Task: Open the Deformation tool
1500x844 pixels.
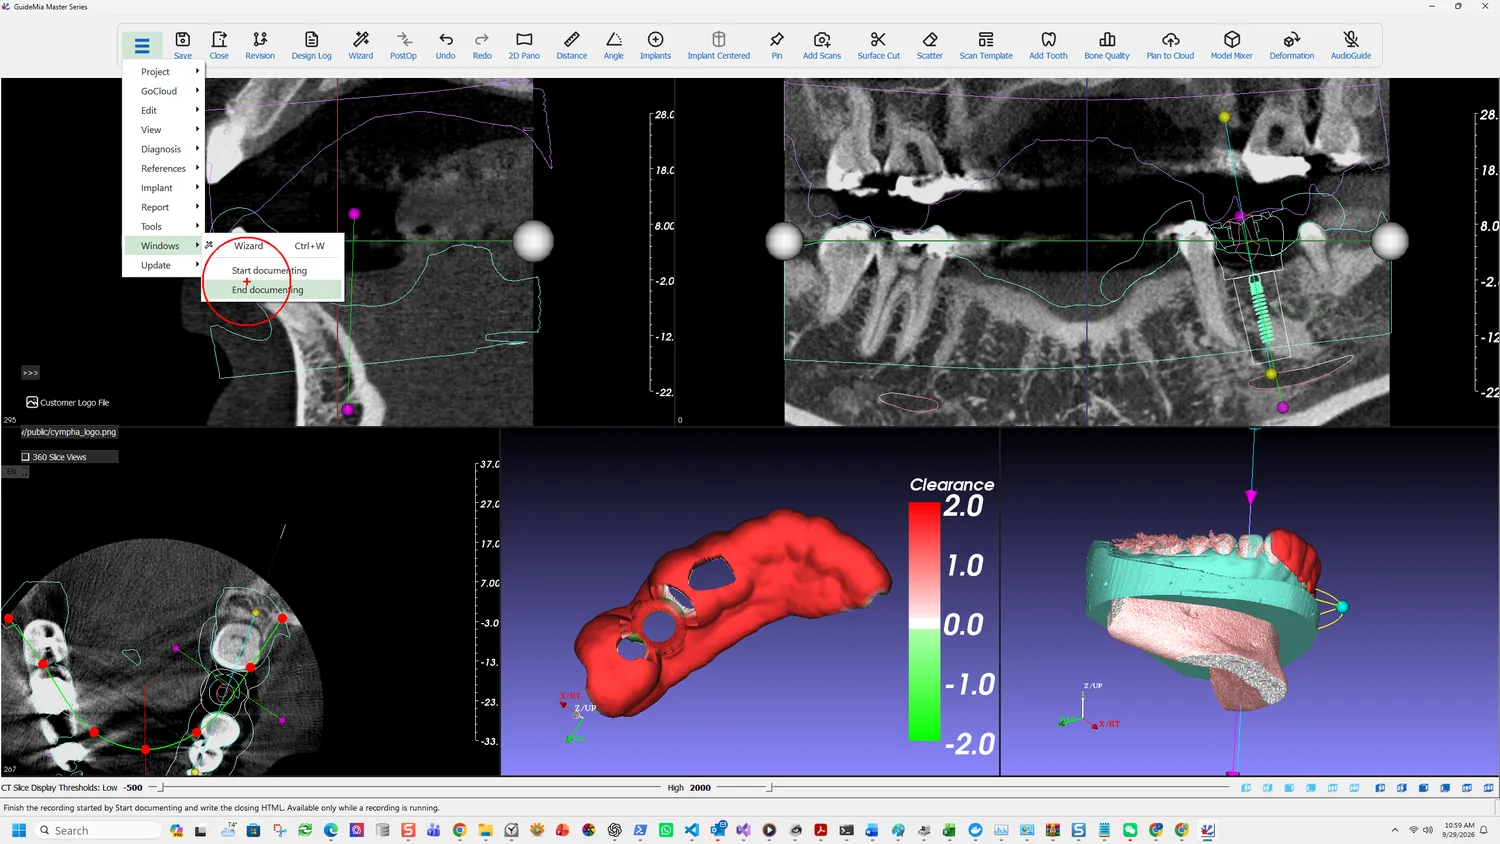Action: pyautogui.click(x=1292, y=45)
